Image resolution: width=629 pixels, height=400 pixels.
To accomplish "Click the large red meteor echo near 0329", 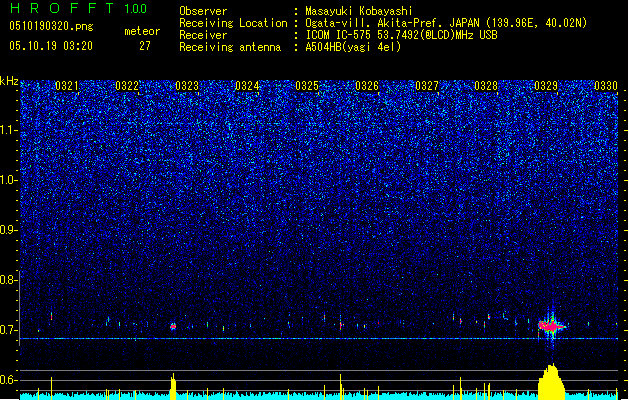I will [x=552, y=326].
